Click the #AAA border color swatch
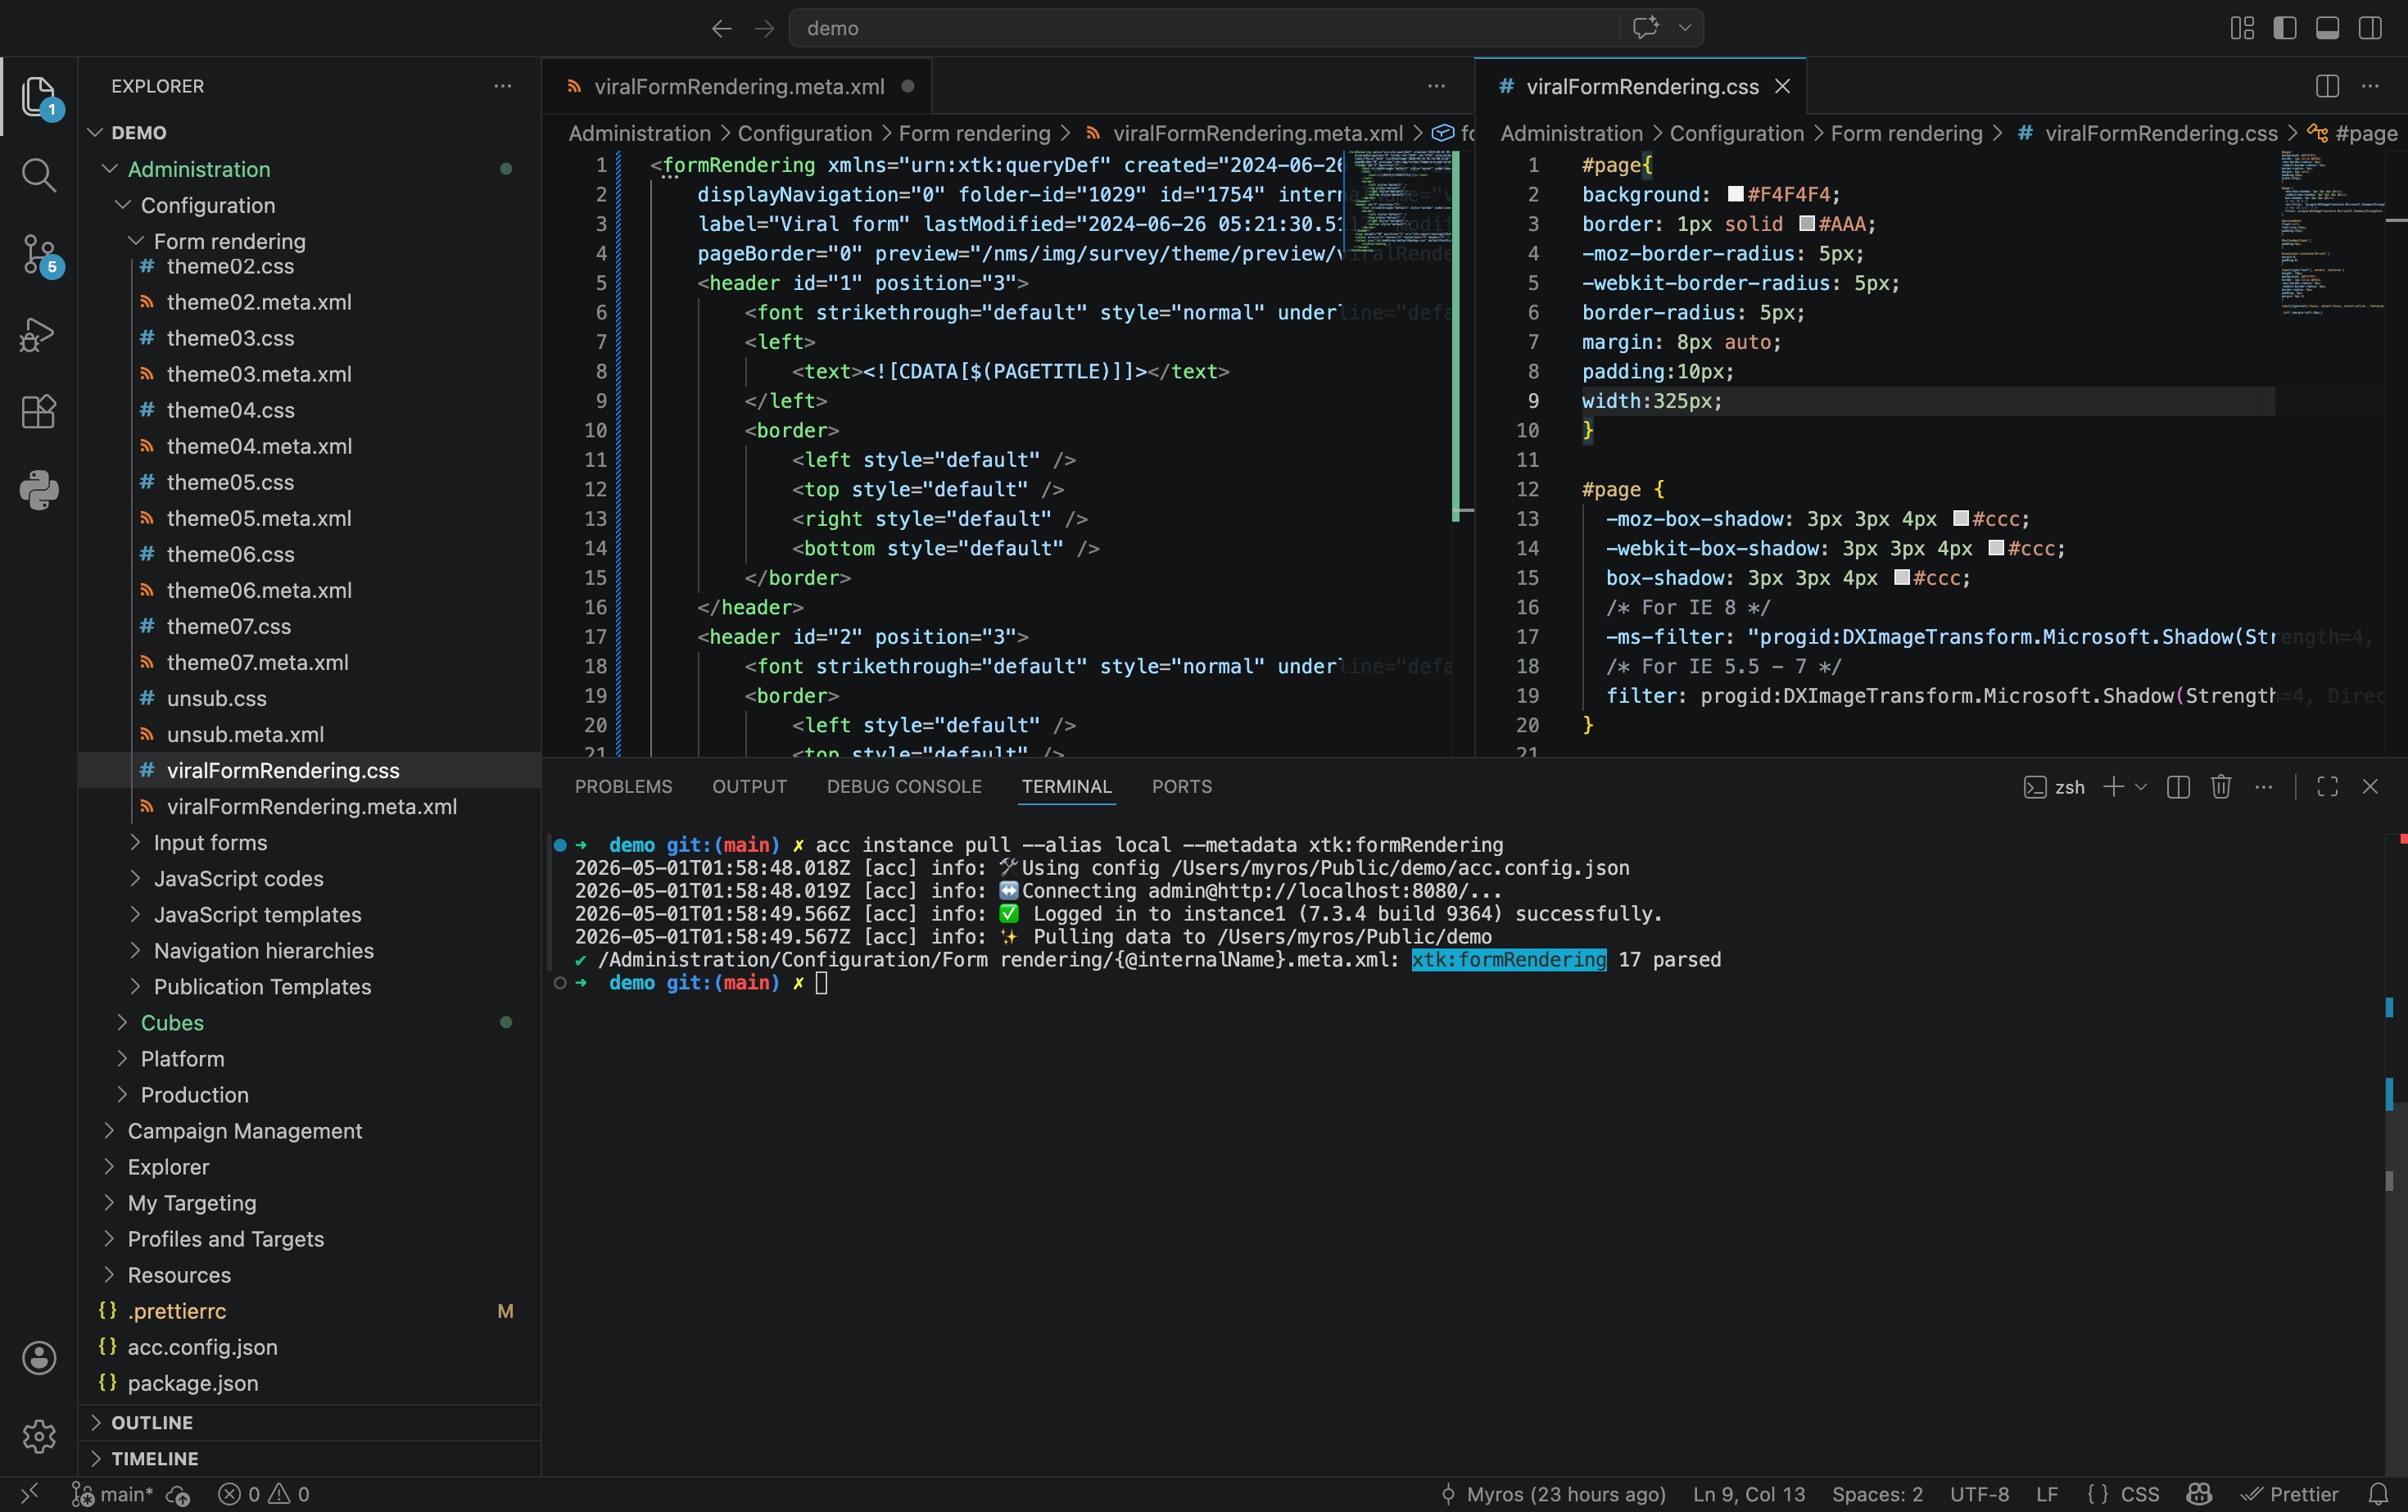Image resolution: width=2408 pixels, height=1512 pixels. [1807, 223]
